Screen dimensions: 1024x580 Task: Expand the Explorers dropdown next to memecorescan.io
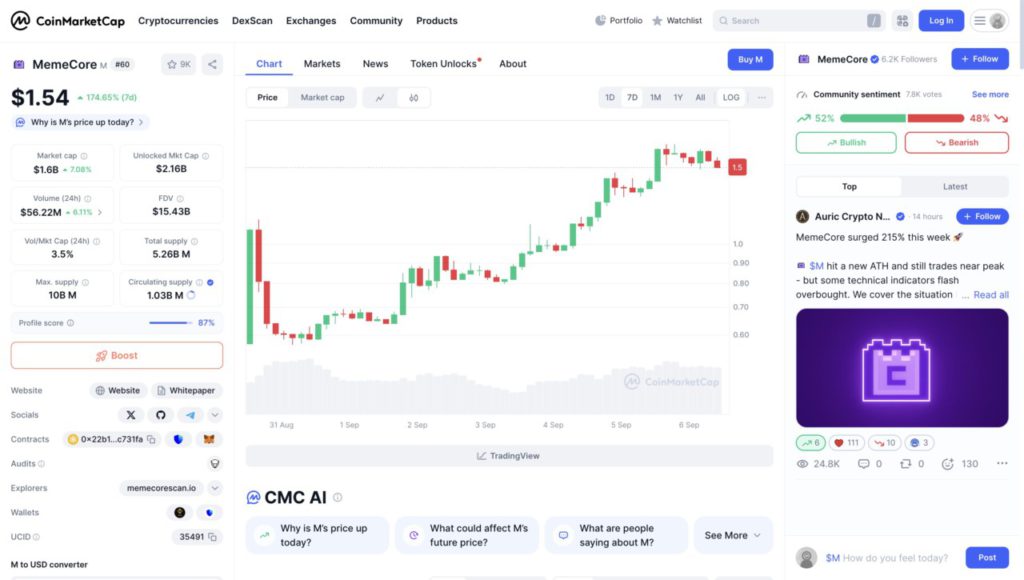215,488
